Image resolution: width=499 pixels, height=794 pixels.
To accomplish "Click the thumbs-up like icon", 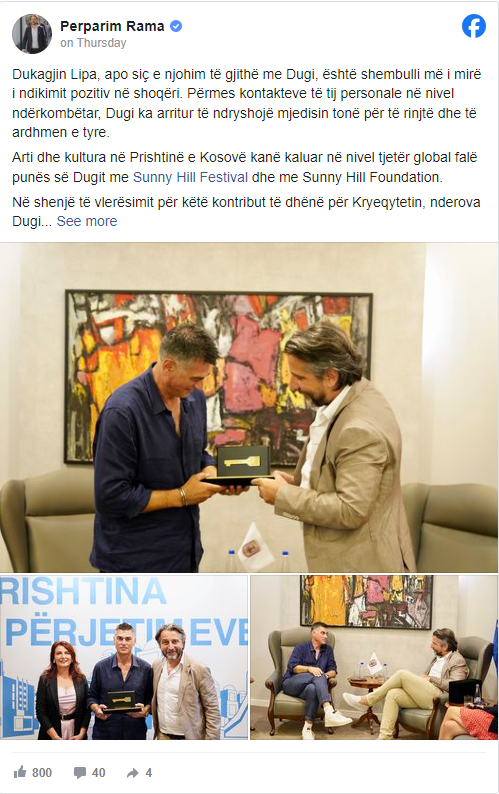I will click(x=20, y=772).
